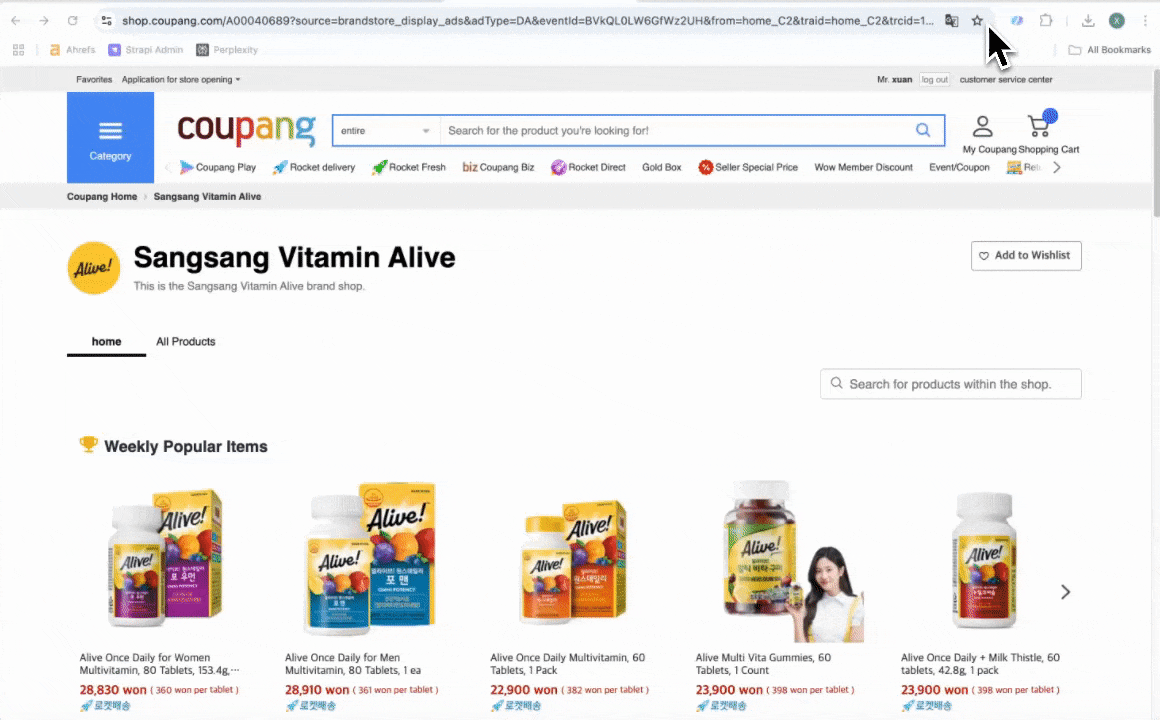
Task: Click search field for products within shop
Action: [x=951, y=384]
